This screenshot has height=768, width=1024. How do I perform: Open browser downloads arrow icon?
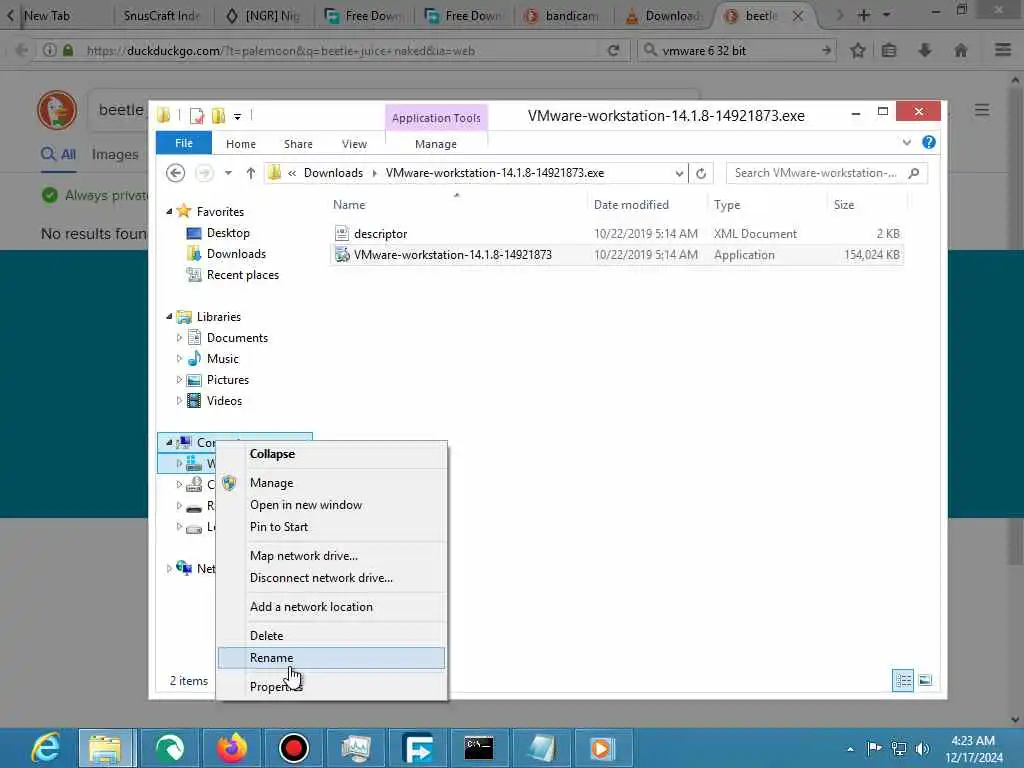[925, 50]
